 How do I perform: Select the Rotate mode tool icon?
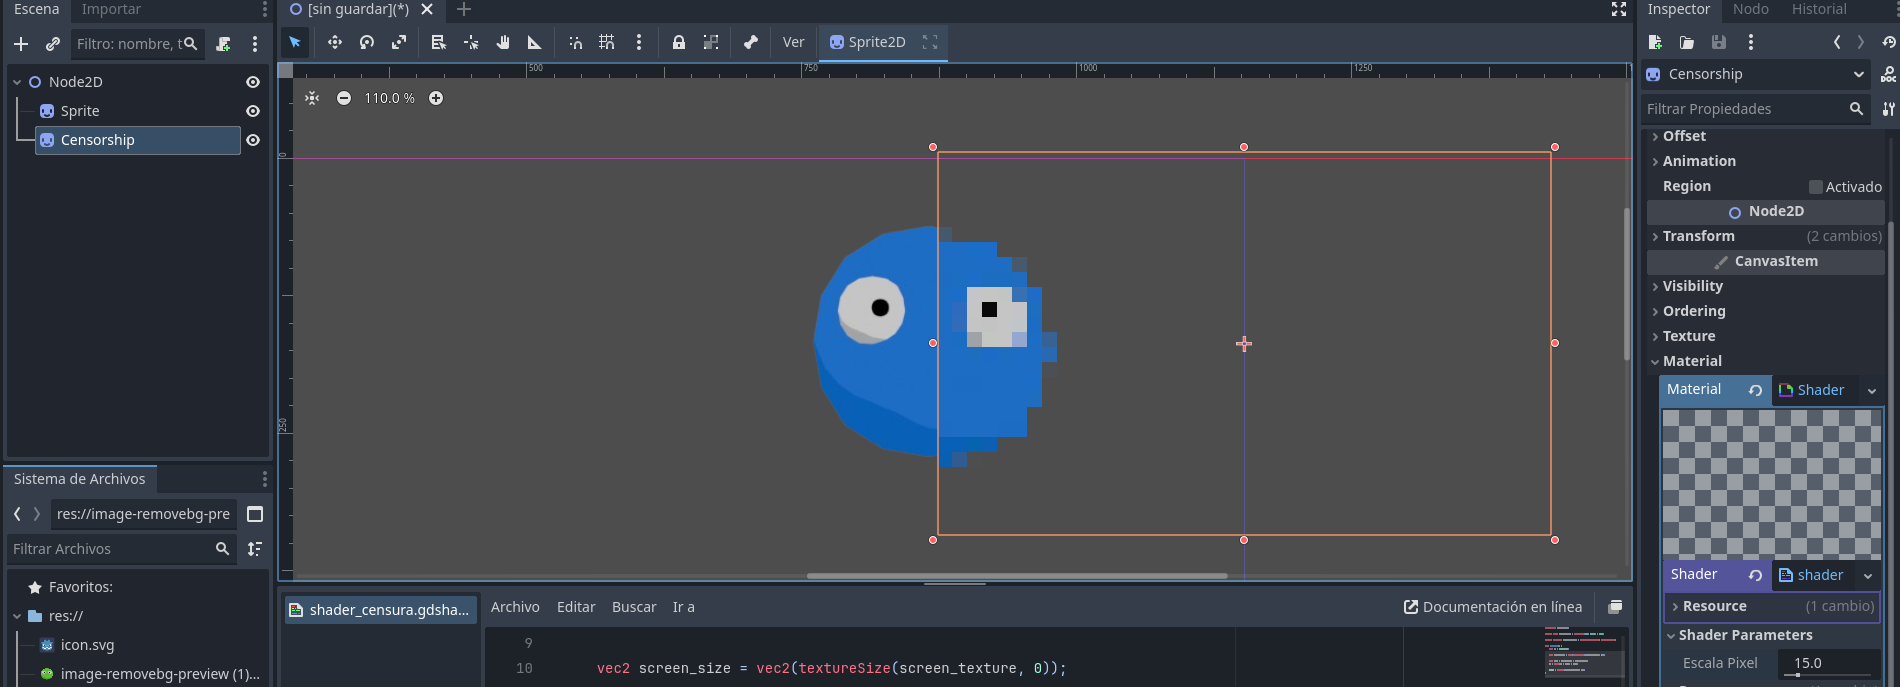(x=367, y=42)
